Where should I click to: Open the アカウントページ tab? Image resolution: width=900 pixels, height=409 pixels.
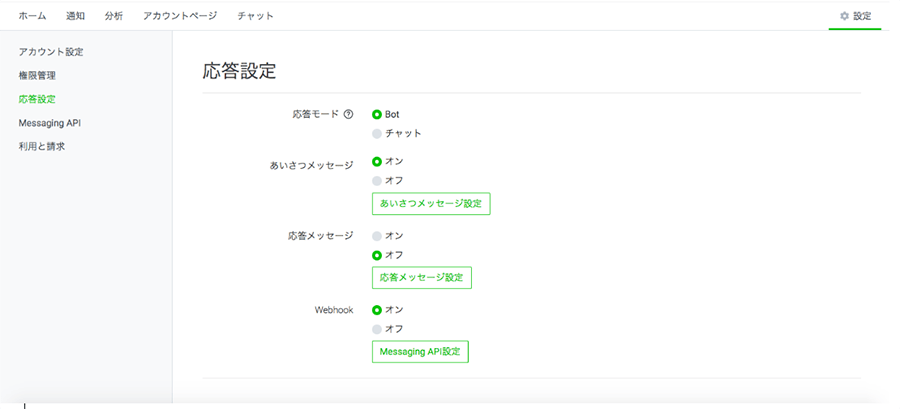180,16
